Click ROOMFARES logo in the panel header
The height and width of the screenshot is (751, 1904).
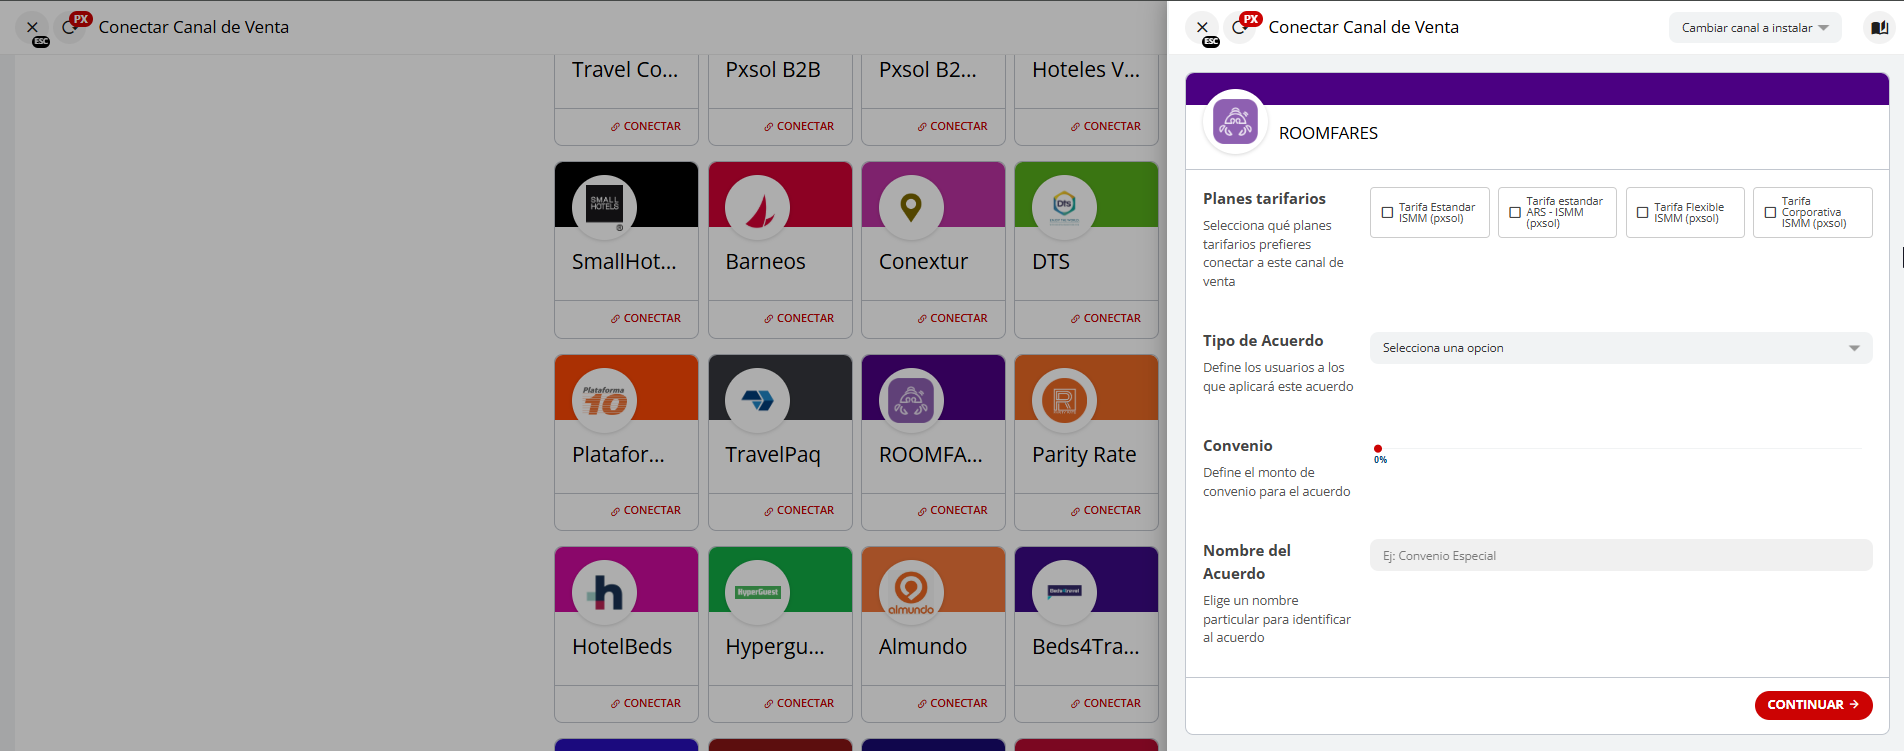click(x=1236, y=122)
